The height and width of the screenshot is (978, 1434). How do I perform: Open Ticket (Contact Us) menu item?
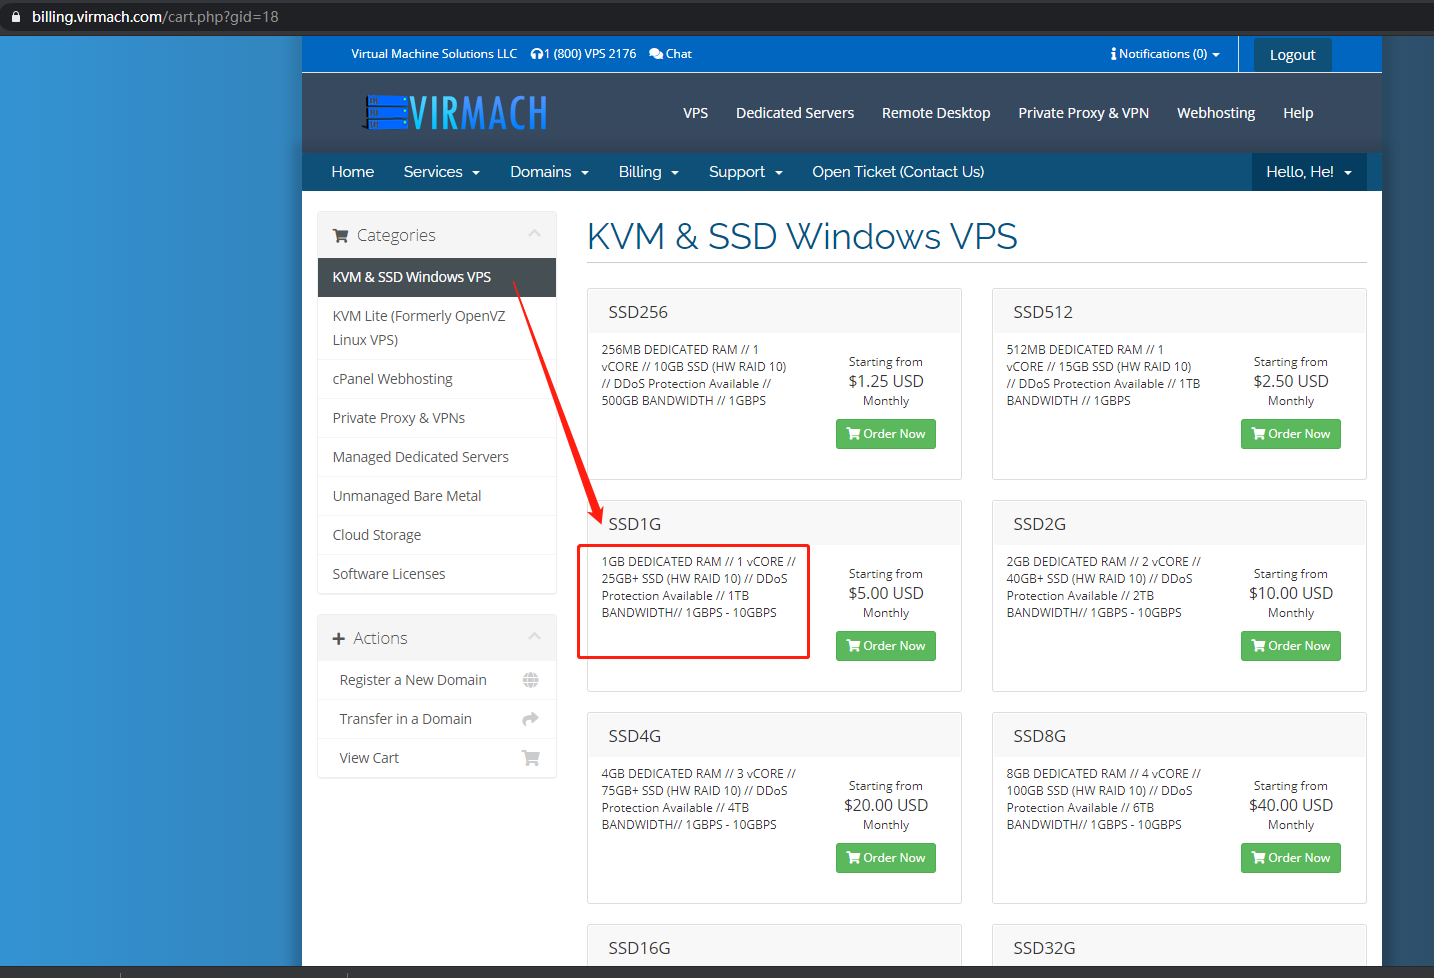[898, 172]
